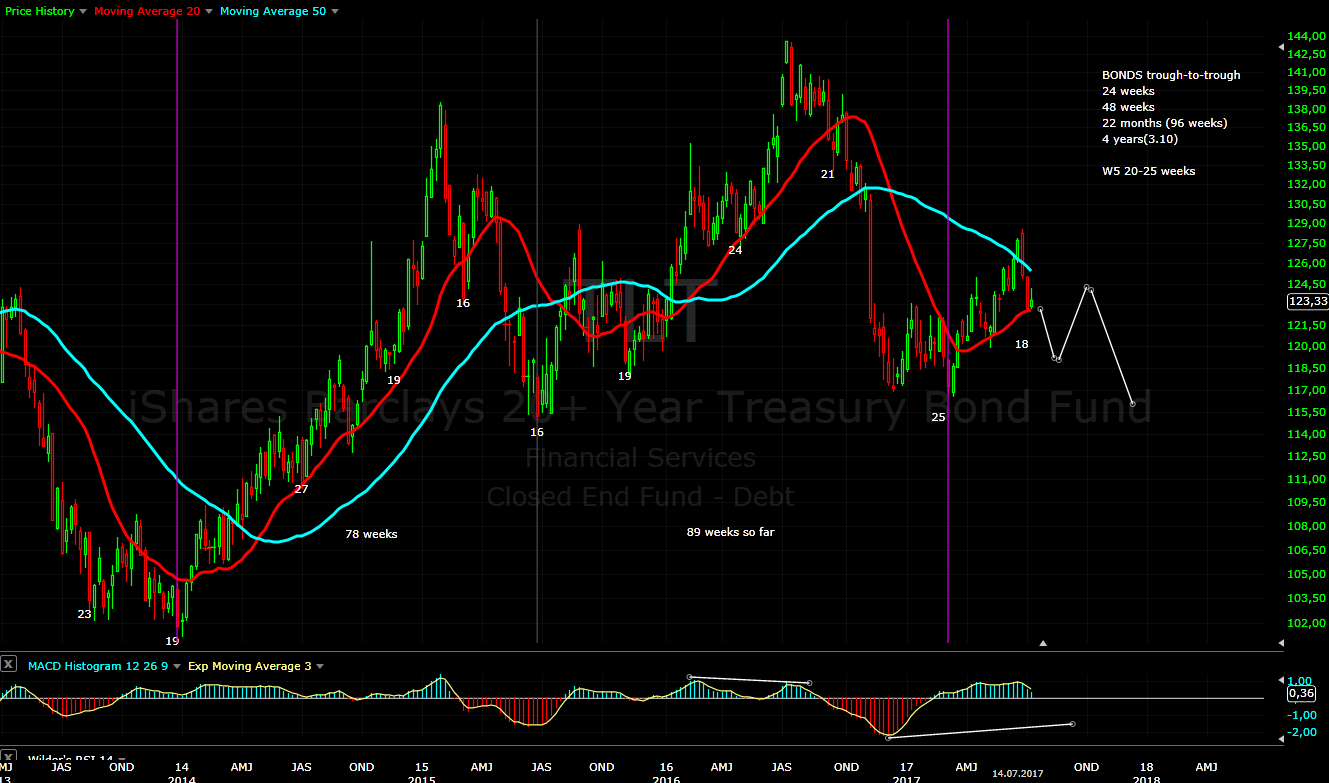Click the 2018 year label on the time axis

coord(1147,779)
